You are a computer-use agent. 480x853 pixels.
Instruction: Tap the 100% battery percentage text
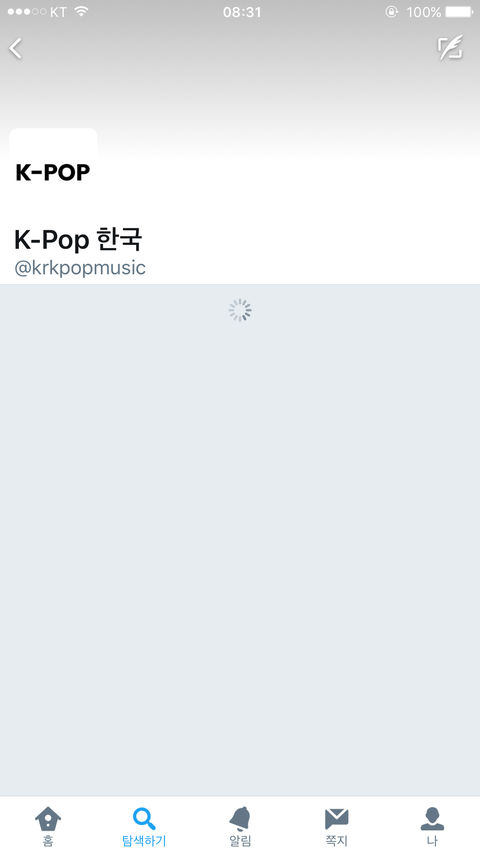(423, 12)
